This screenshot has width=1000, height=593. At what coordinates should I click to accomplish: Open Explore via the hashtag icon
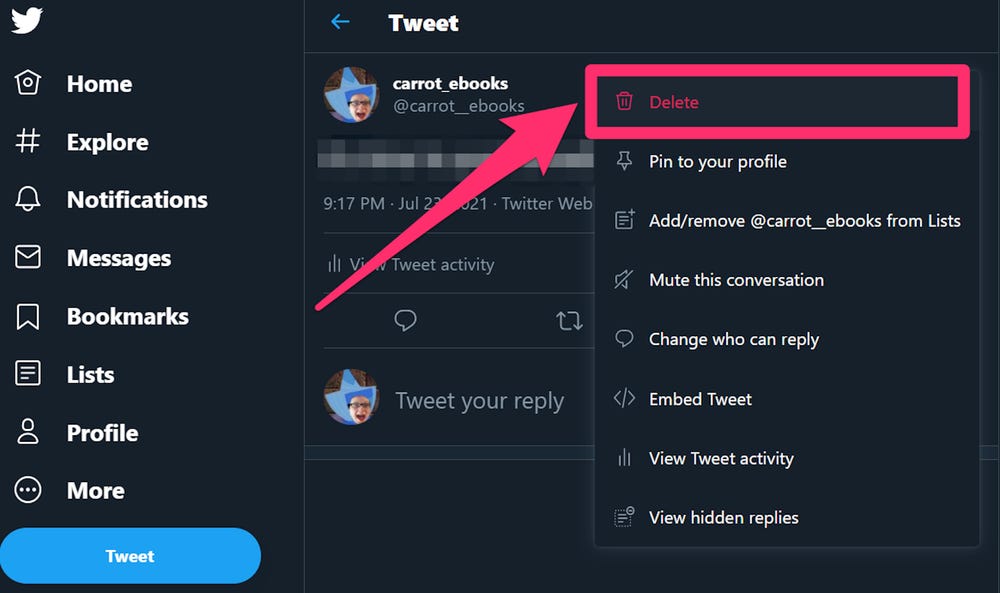tap(30, 142)
